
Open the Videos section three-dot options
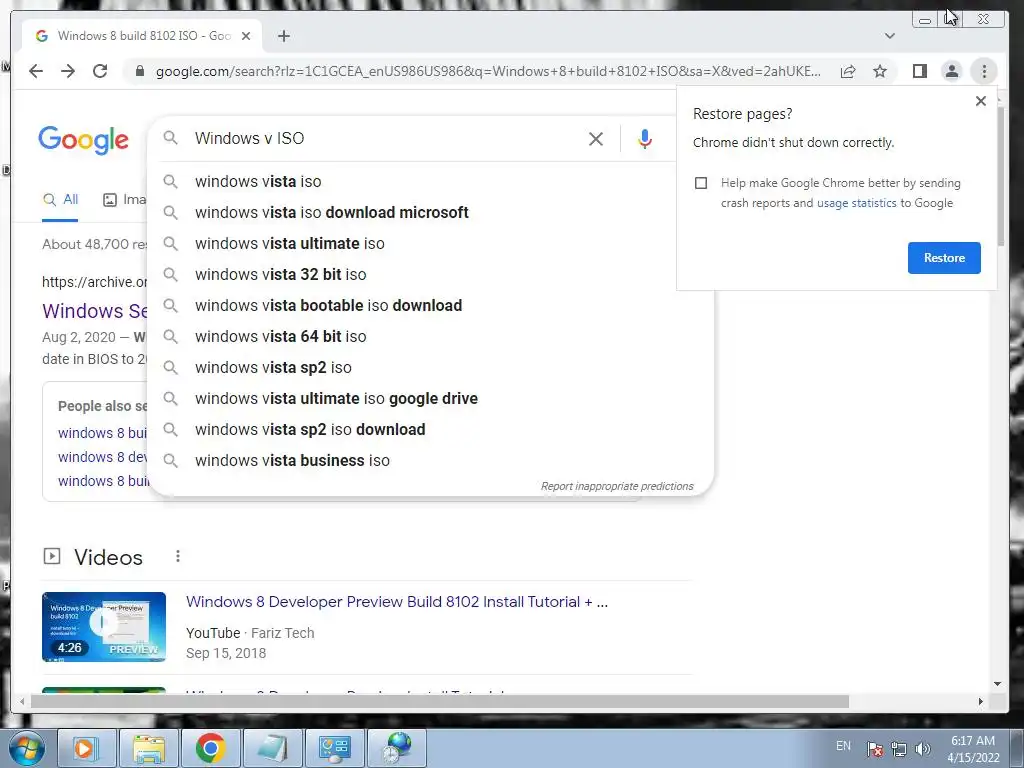click(178, 556)
